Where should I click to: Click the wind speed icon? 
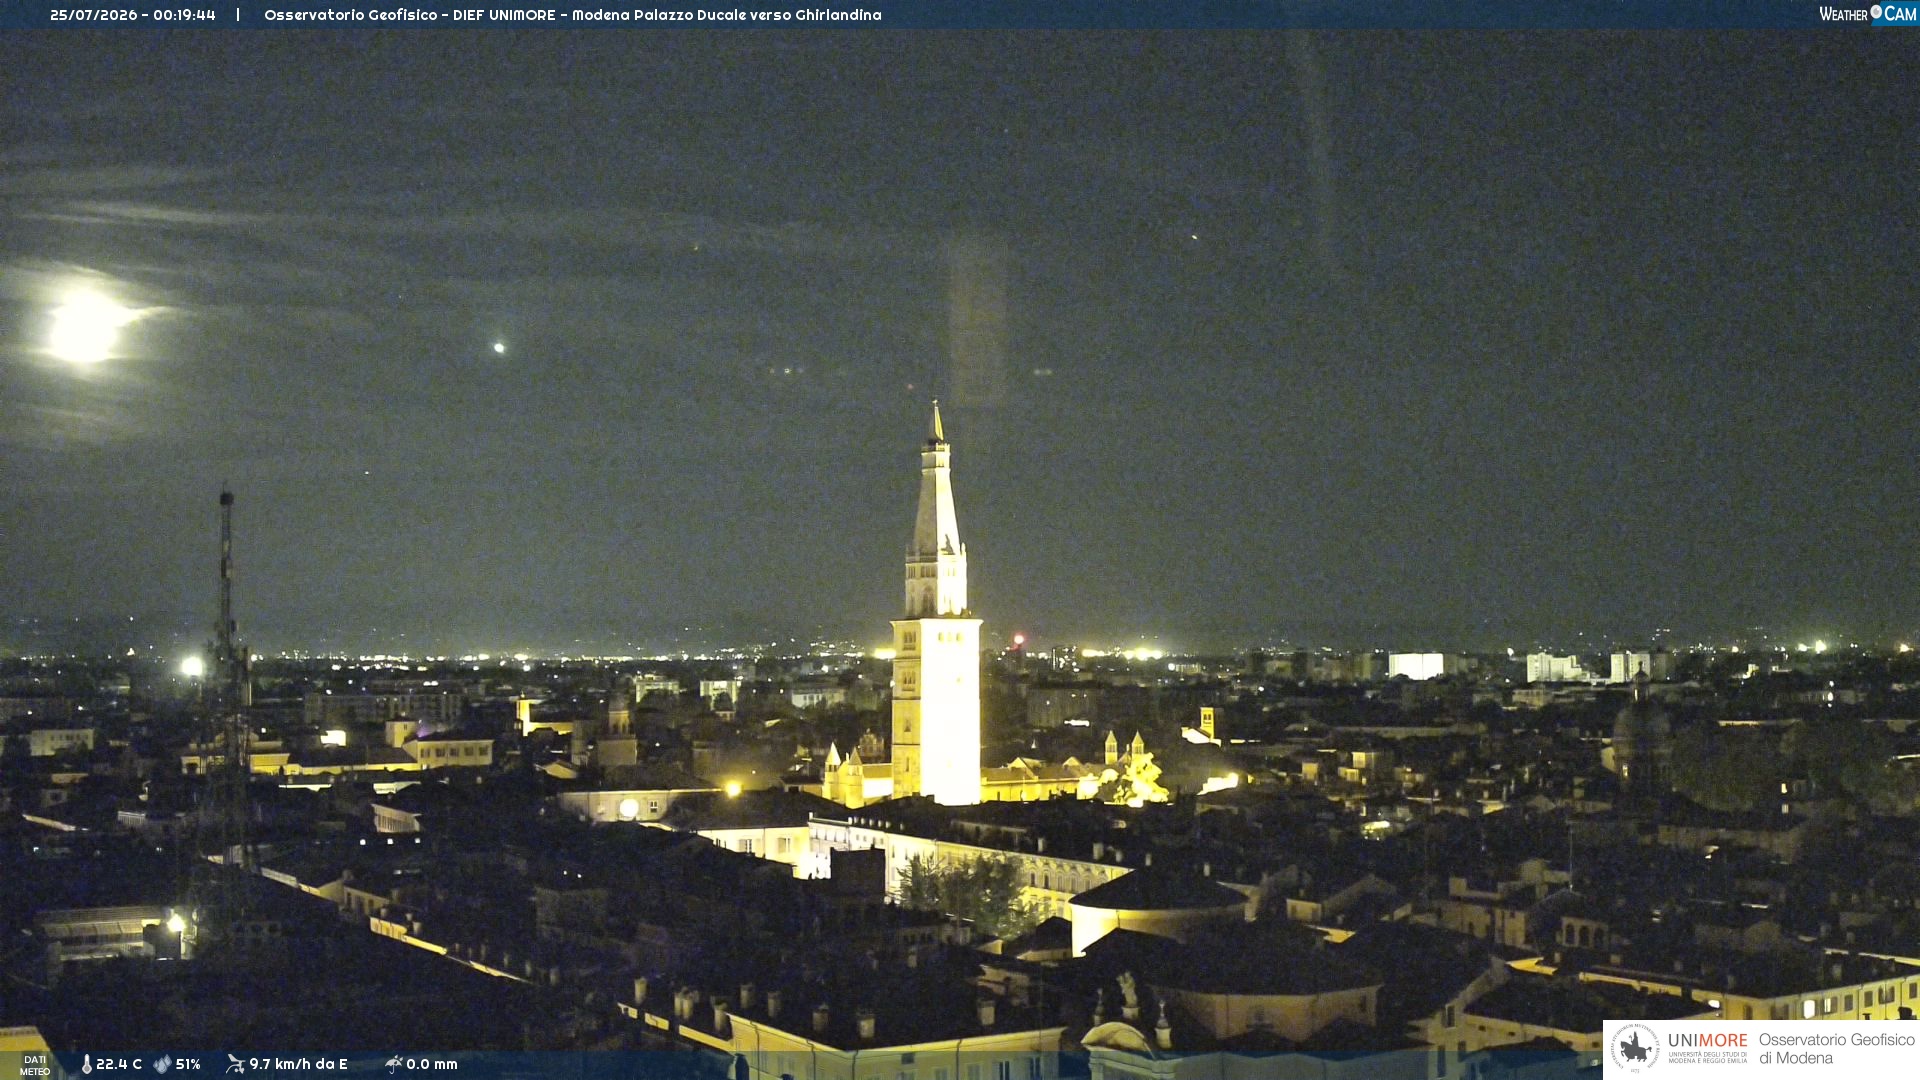point(235,1064)
